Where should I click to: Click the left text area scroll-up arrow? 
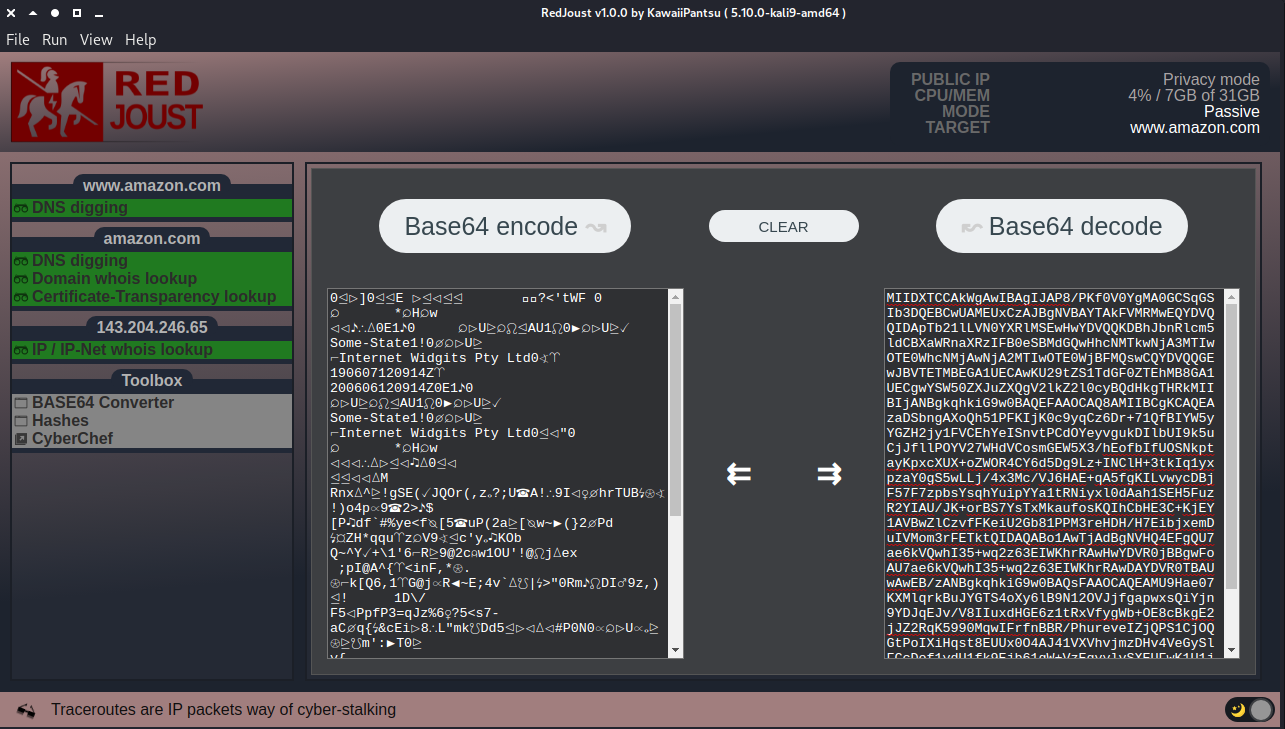(676, 297)
